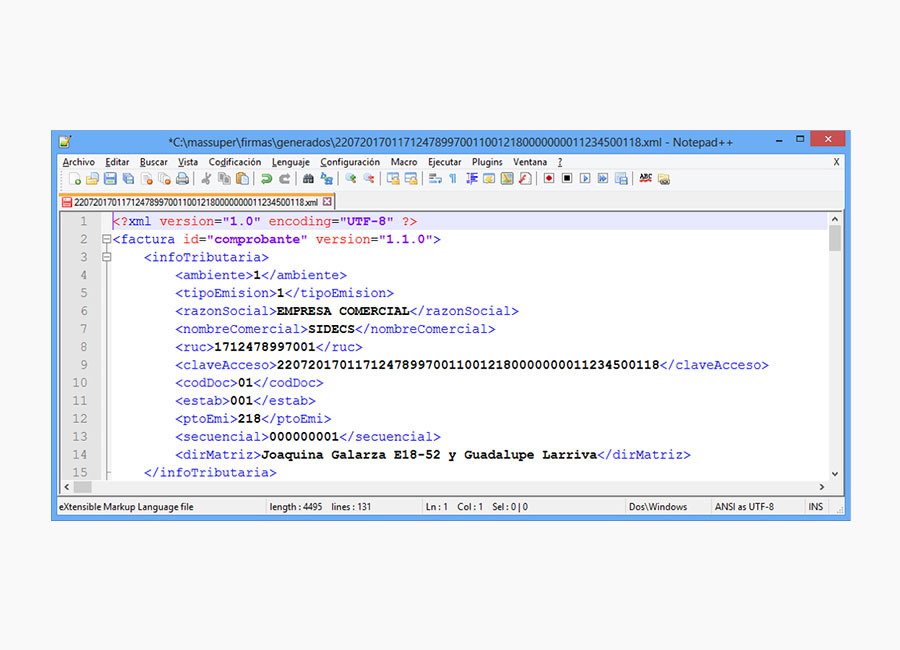
Task: Open the Lenguaje menu
Action: 290,162
